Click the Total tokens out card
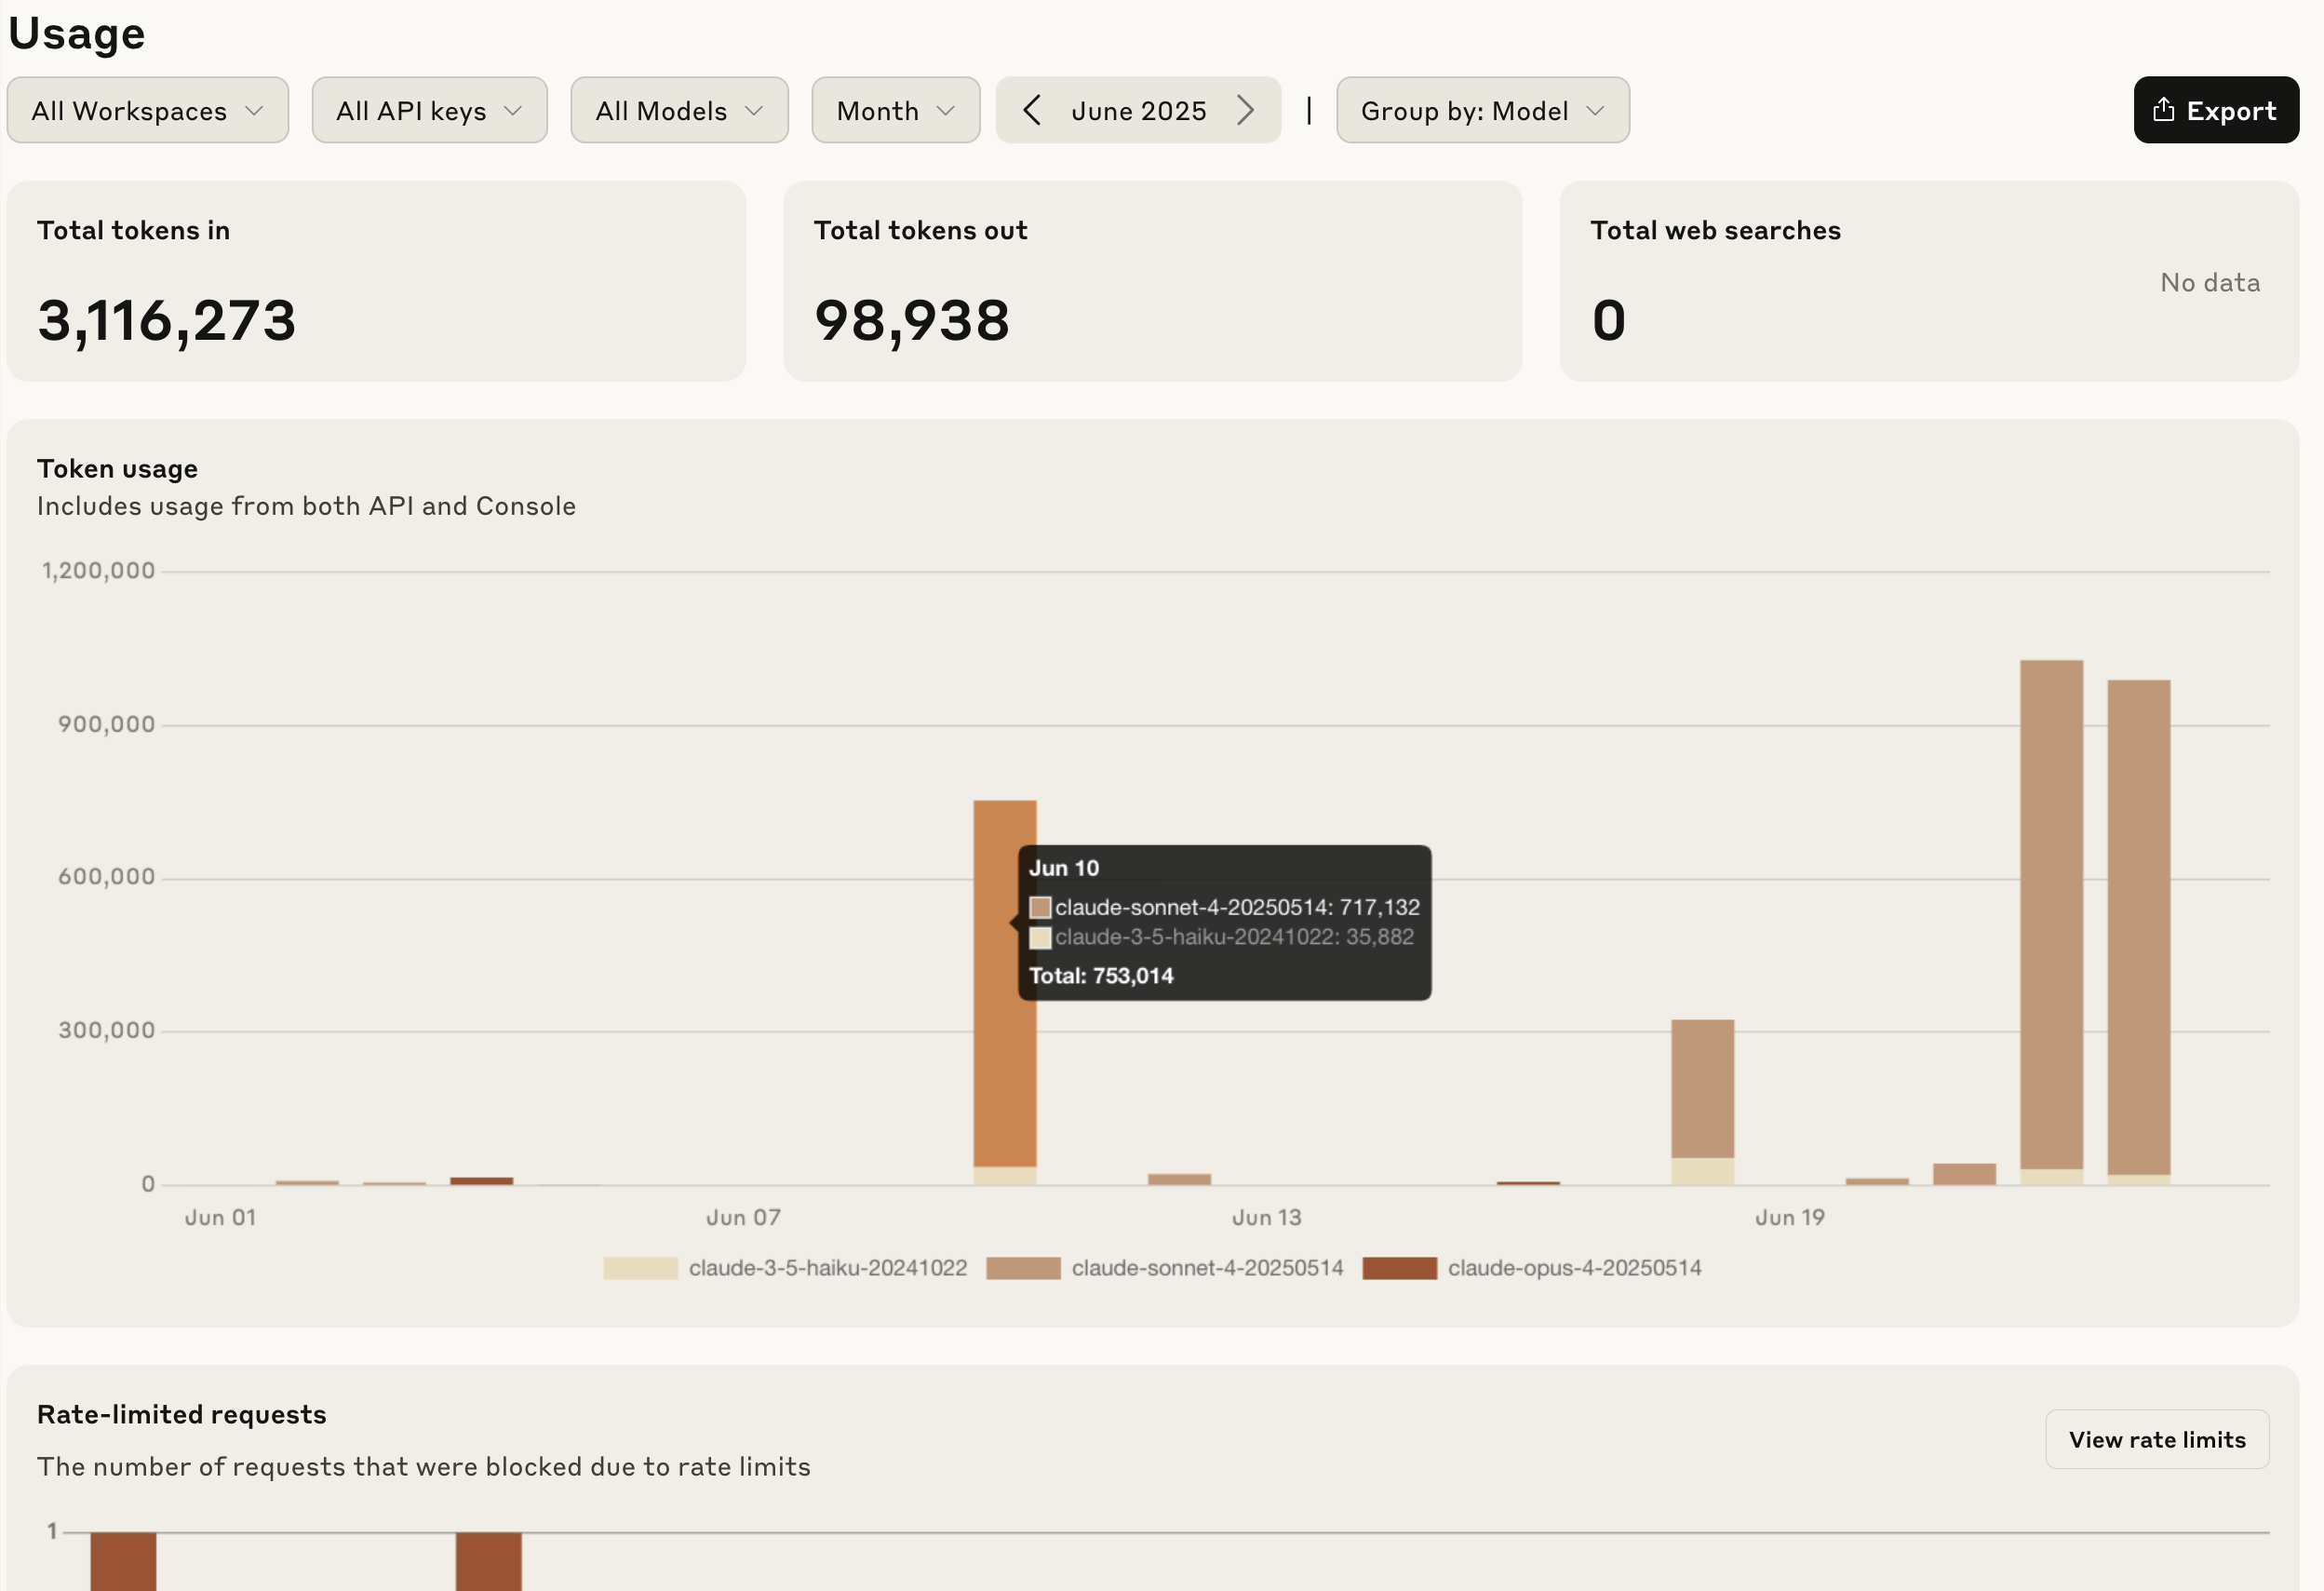The width and height of the screenshot is (2324, 1591). pos(1152,280)
